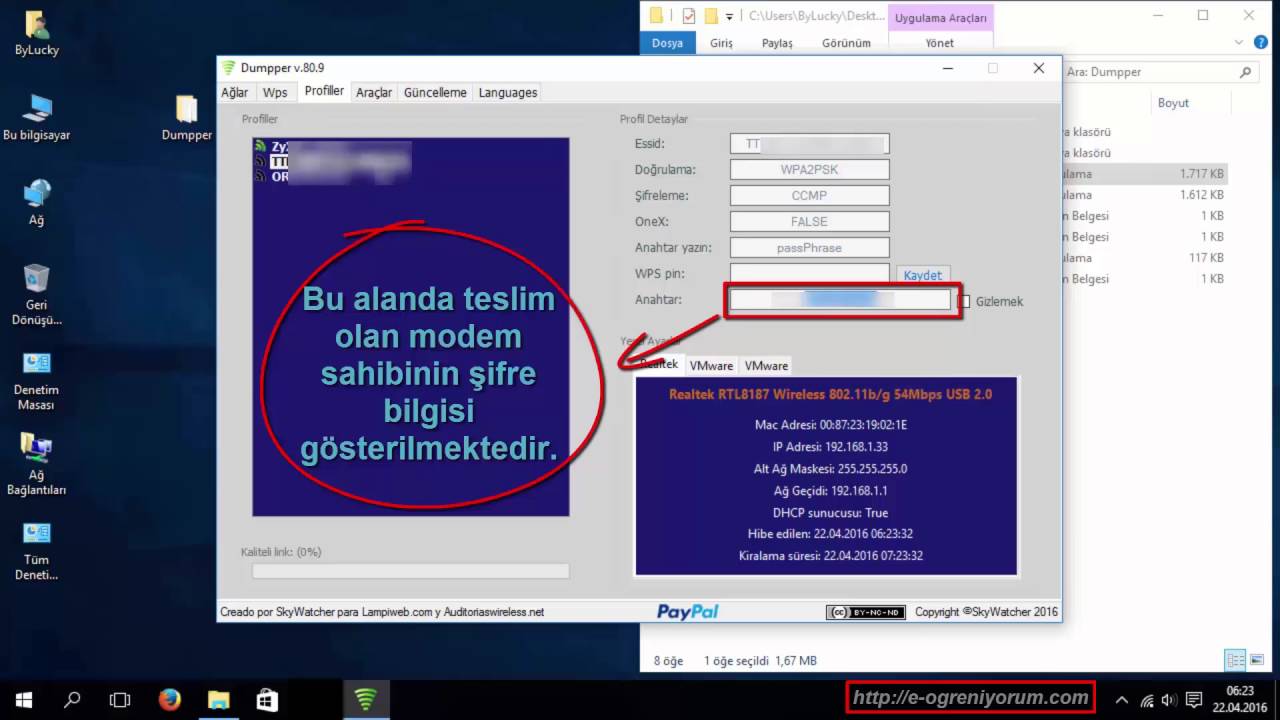The width and height of the screenshot is (1280, 720).
Task: Select the first VMware adapter tab
Action: [712, 366]
